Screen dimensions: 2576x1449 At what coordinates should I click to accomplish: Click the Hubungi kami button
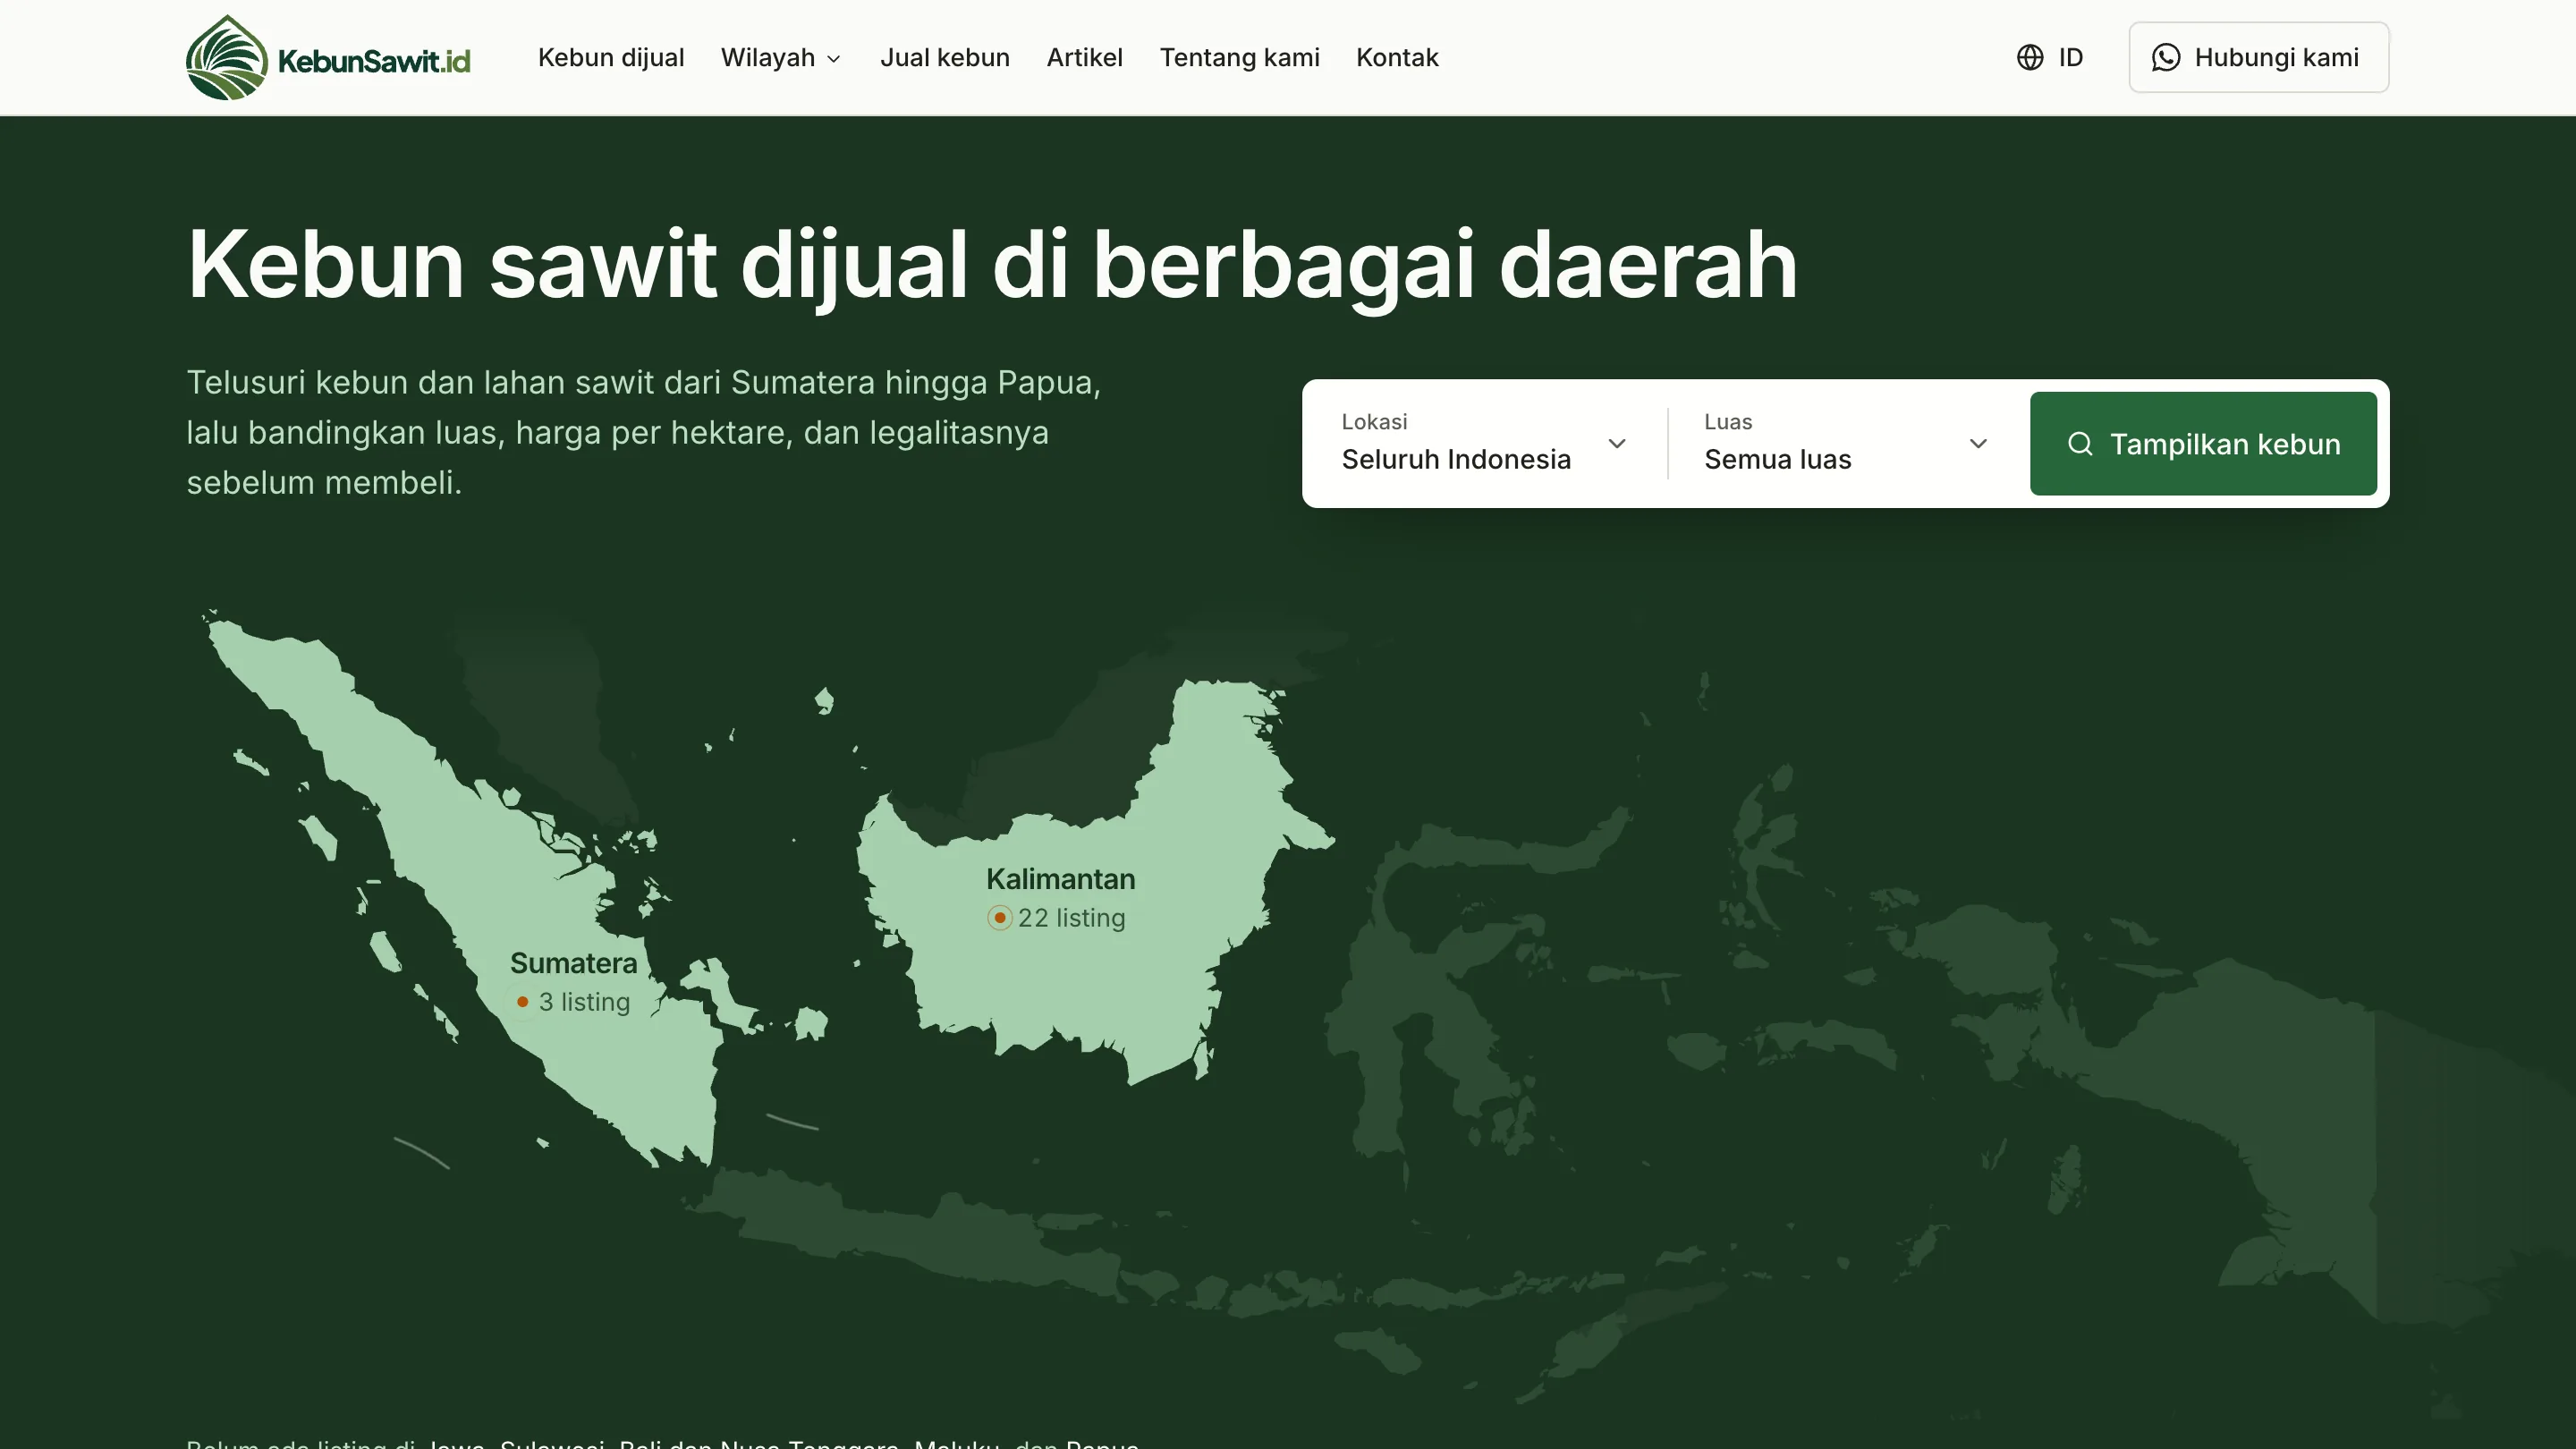click(x=2259, y=58)
